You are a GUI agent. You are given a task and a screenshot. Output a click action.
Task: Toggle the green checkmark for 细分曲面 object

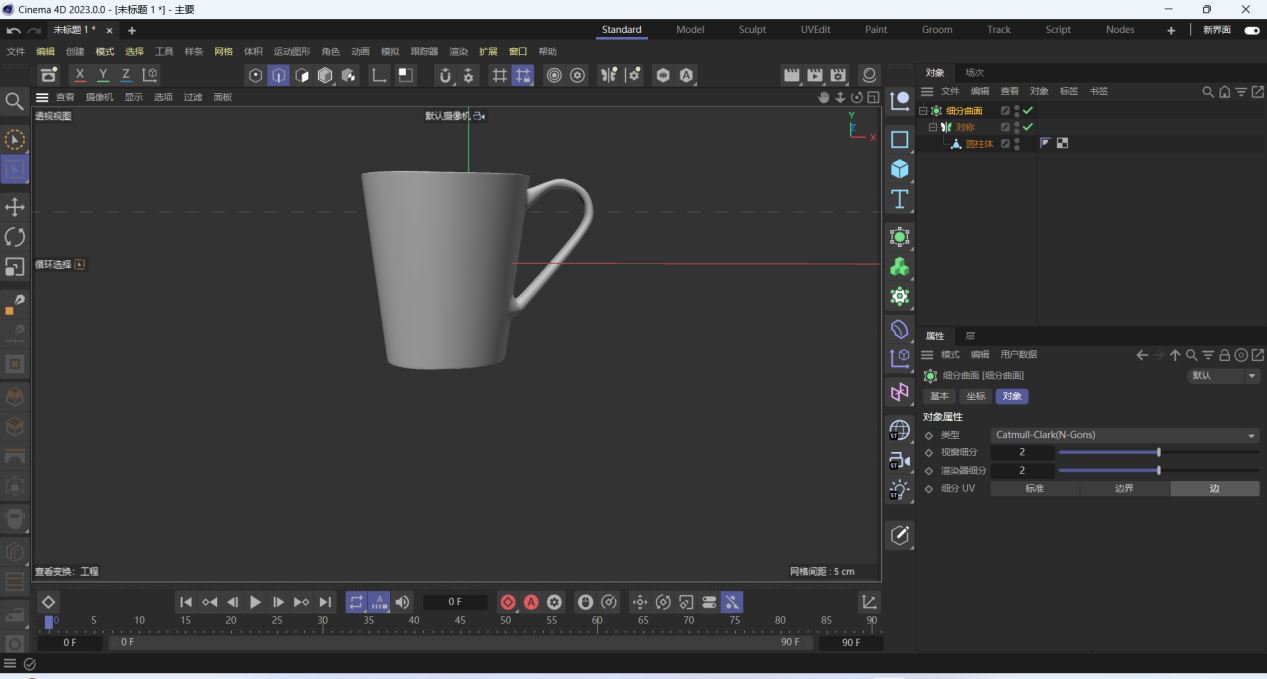point(1028,111)
